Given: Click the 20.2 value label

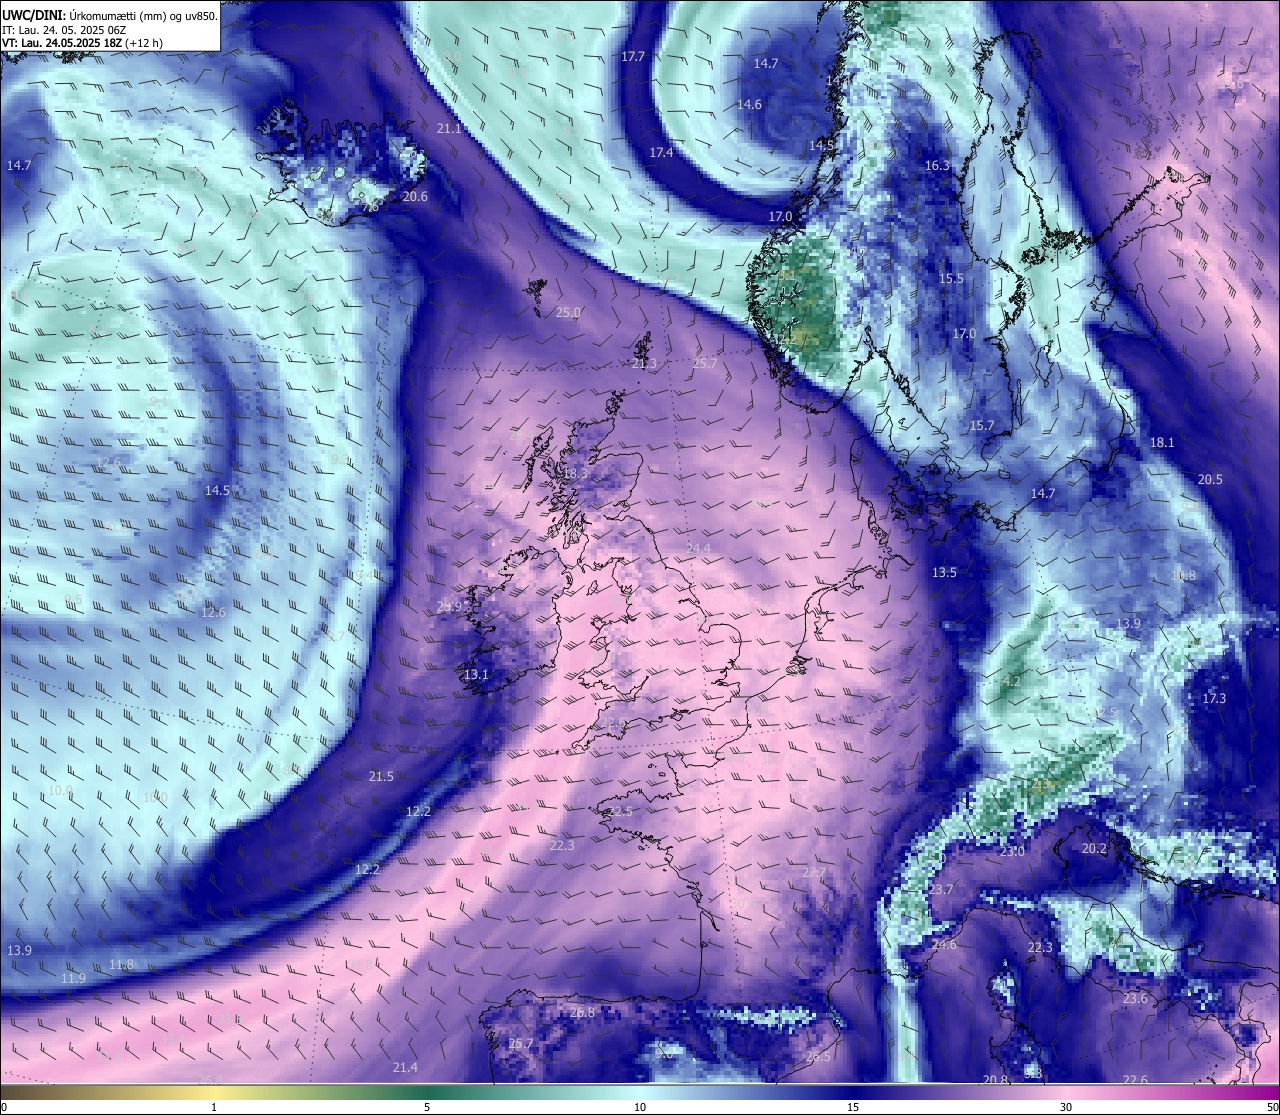Looking at the screenshot, I should coord(1095,849).
